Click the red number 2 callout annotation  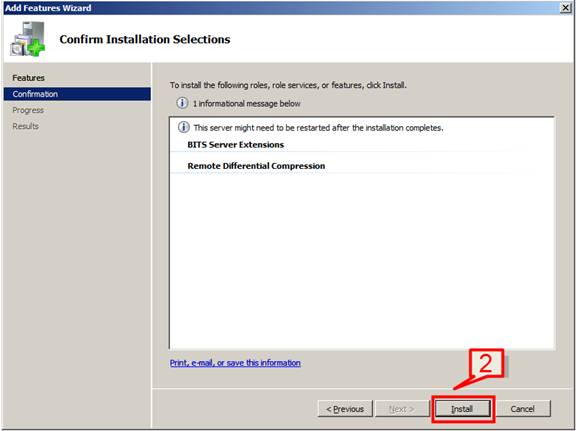point(486,364)
